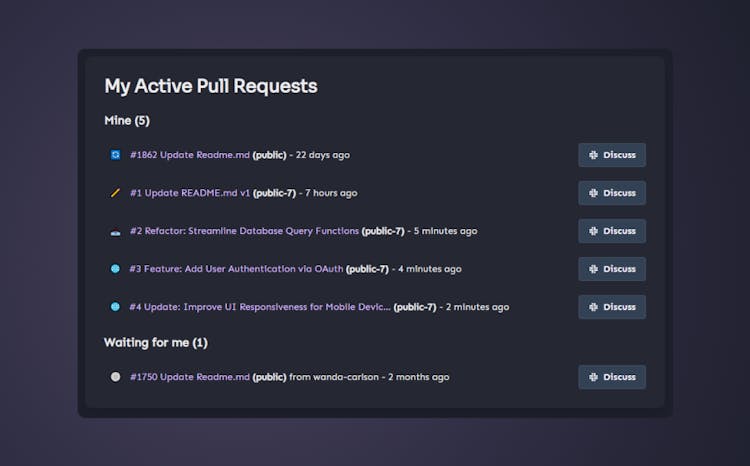The width and height of the screenshot is (750, 466).
Task: Click the blue circle icon beside PR #4
Action: pyautogui.click(x=115, y=307)
